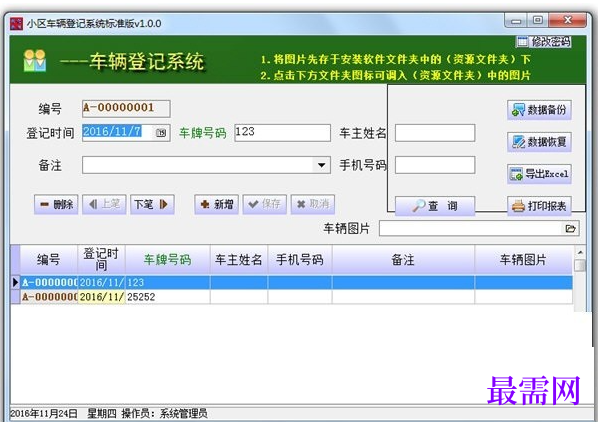
Task: Click the date cell in row 25252
Action: 101,297
